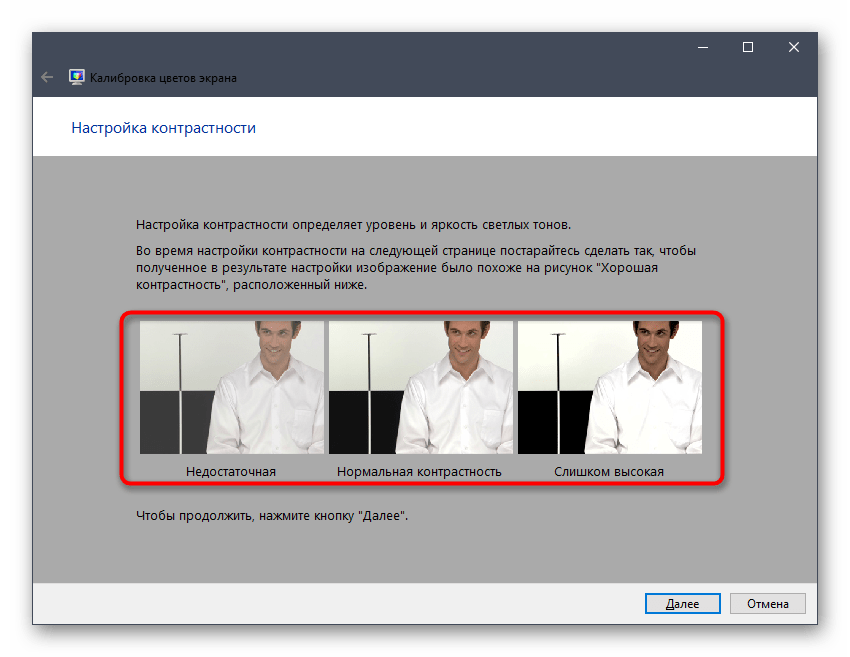
Task: Maximize the calibration window
Action: (x=747, y=47)
